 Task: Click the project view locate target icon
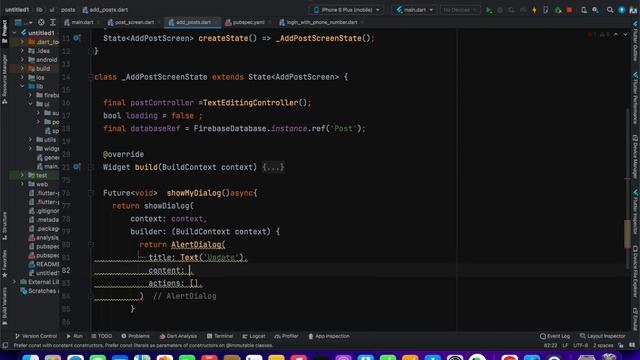(41, 22)
